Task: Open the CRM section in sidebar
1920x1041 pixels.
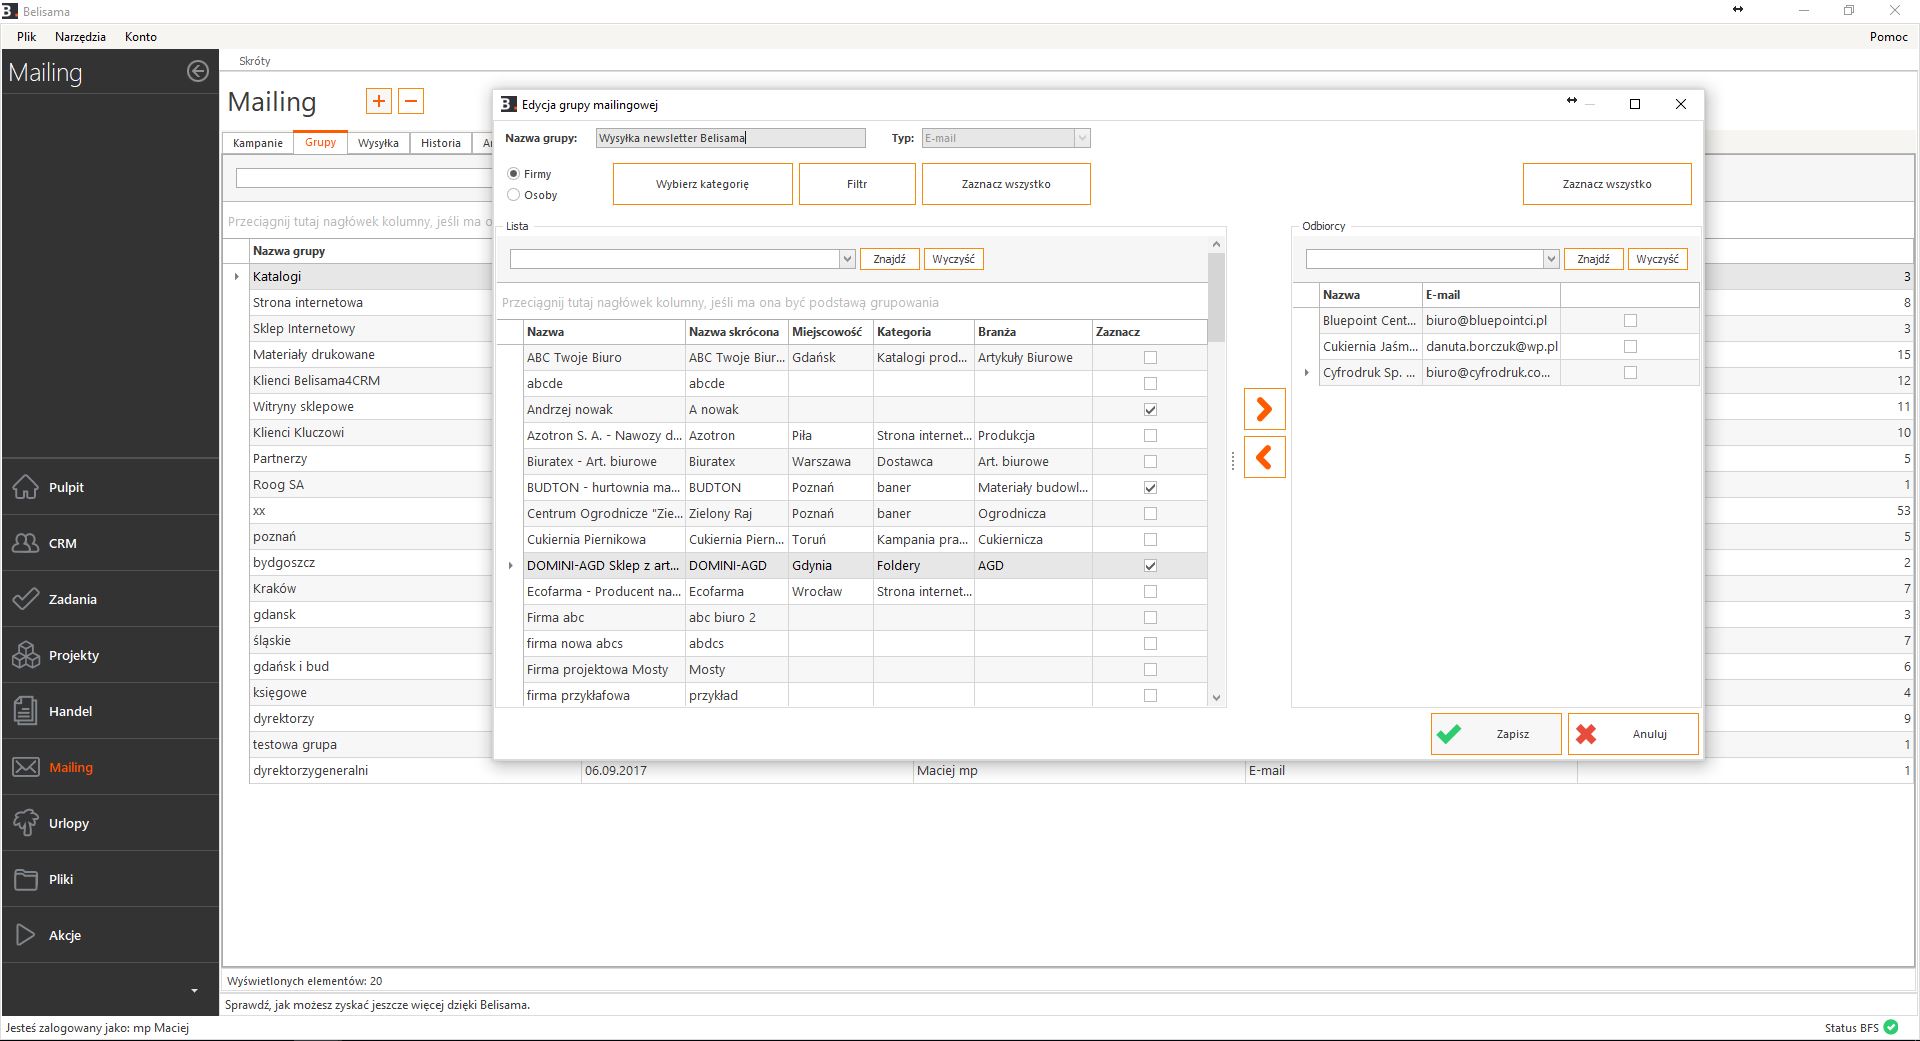Action: click(62, 543)
